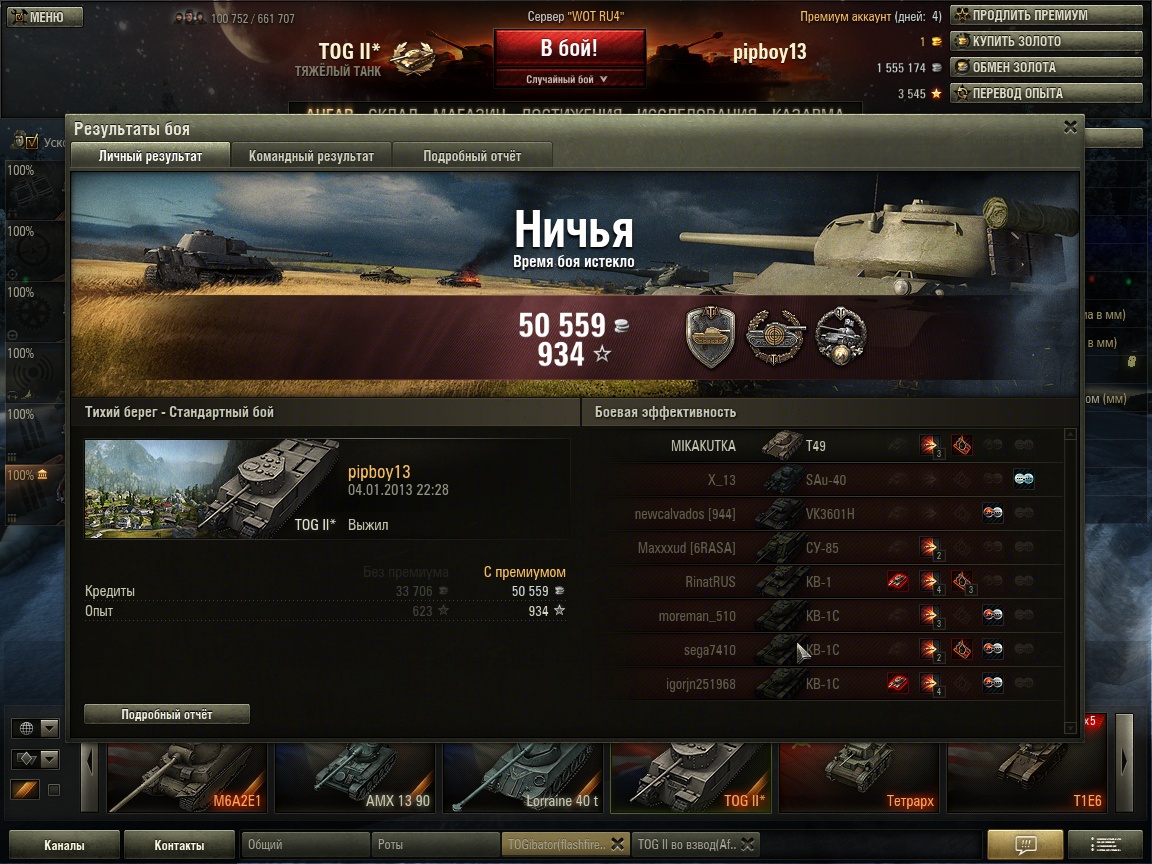This screenshot has height=864, width=1152.
Task: Open the top "Подробный отчёт" tab
Action: [x=472, y=156]
